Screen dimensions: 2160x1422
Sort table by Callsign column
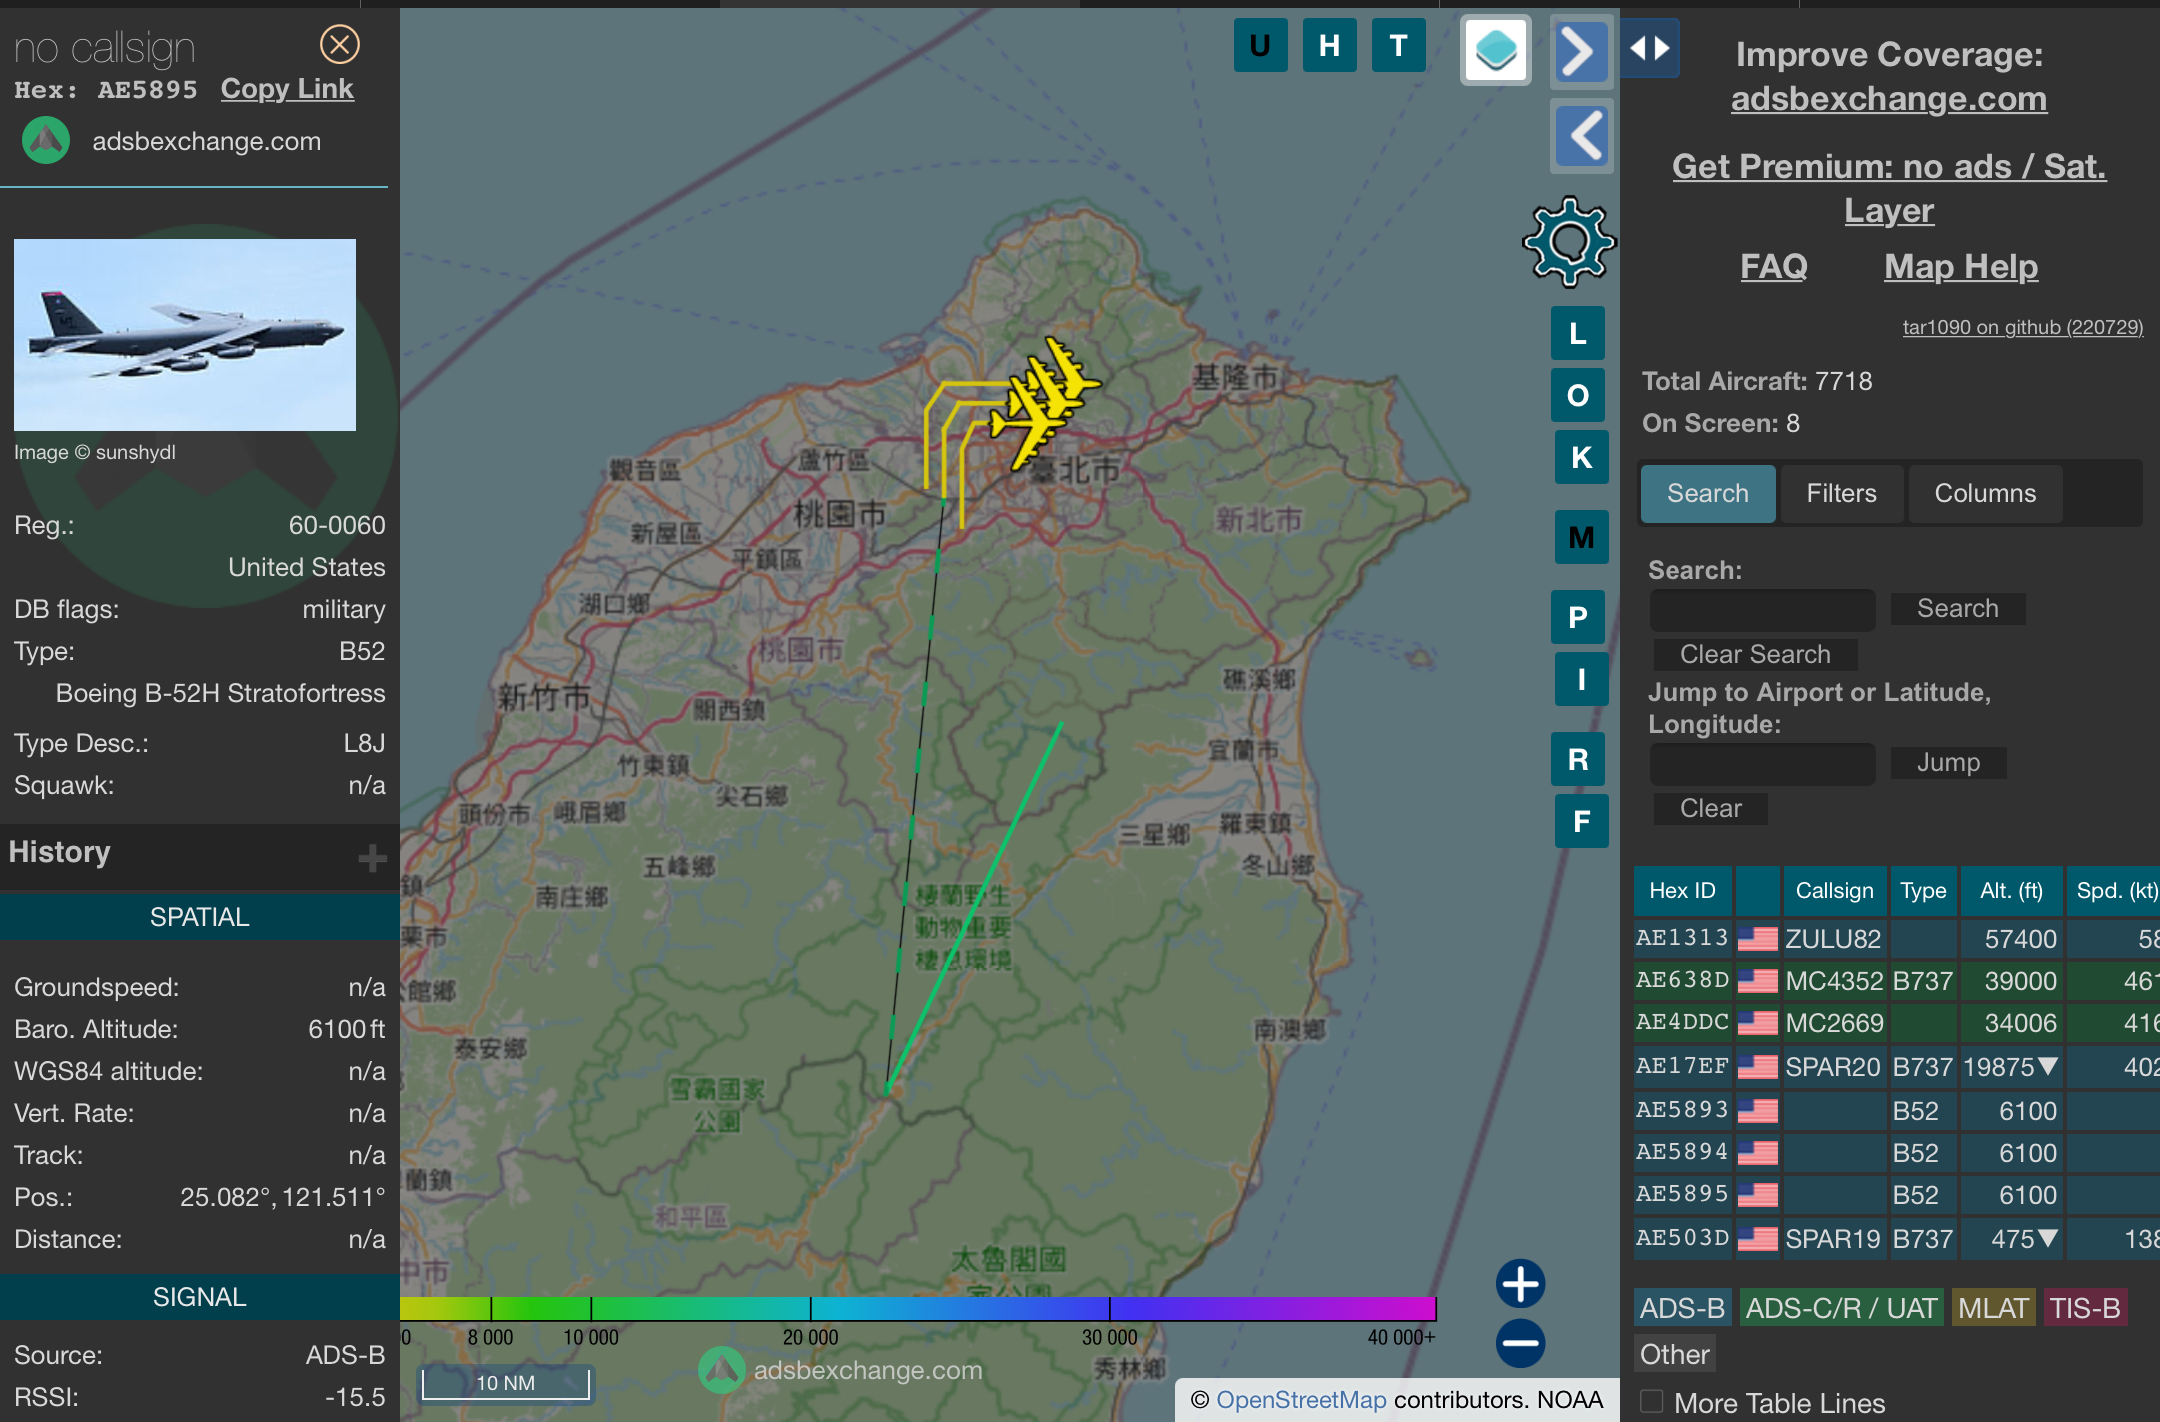1834,891
